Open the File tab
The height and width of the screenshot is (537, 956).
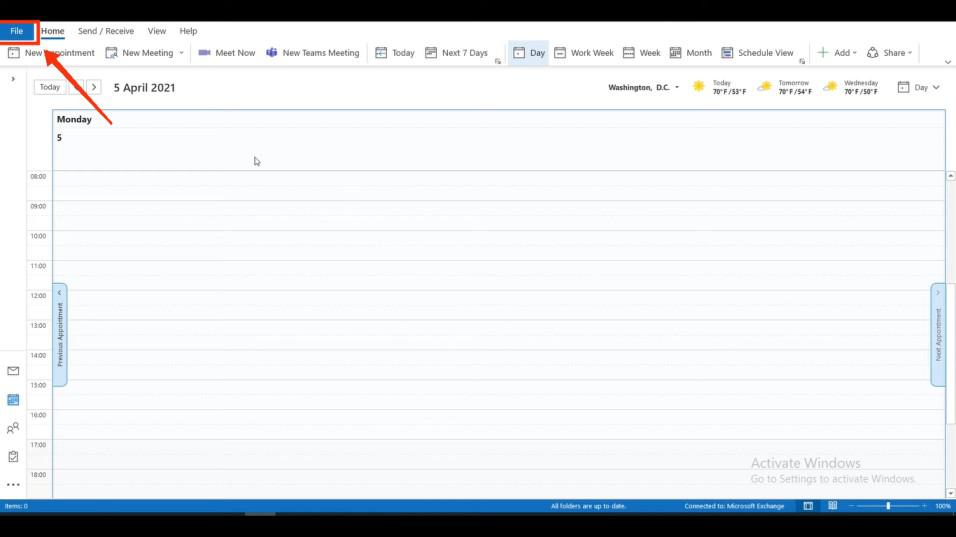17,31
